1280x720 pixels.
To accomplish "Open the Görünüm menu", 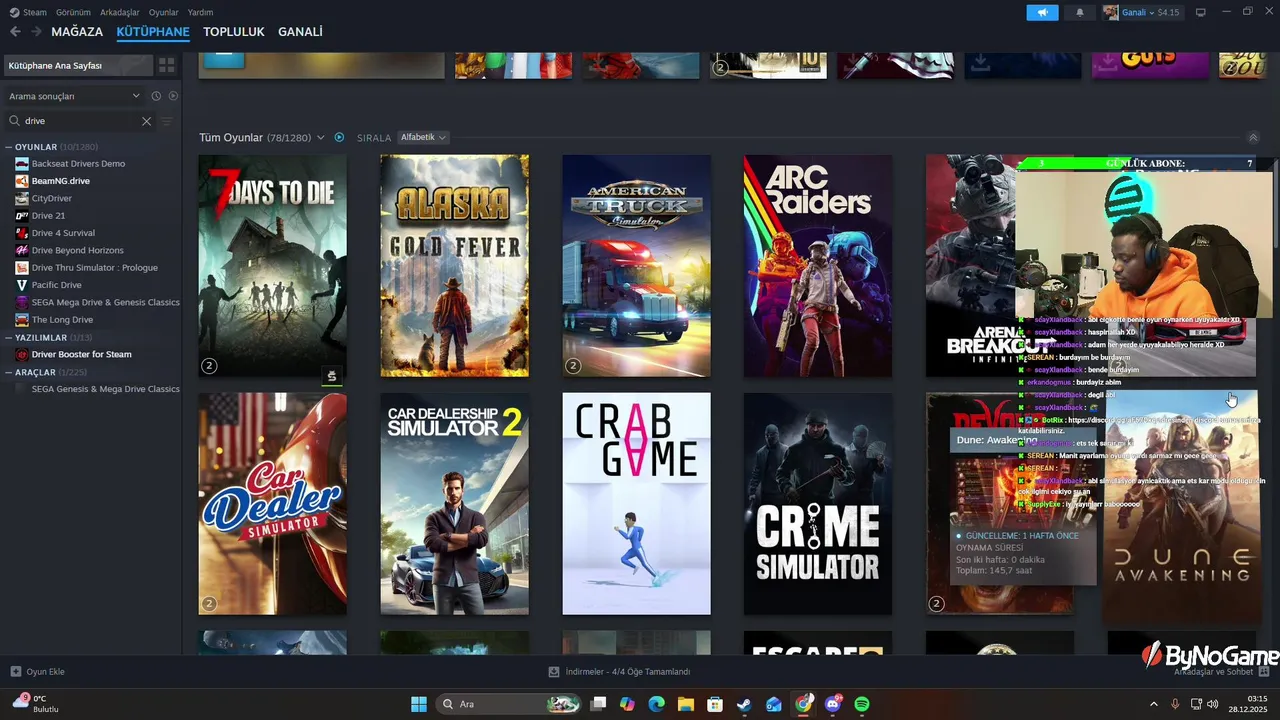I will pos(73,12).
